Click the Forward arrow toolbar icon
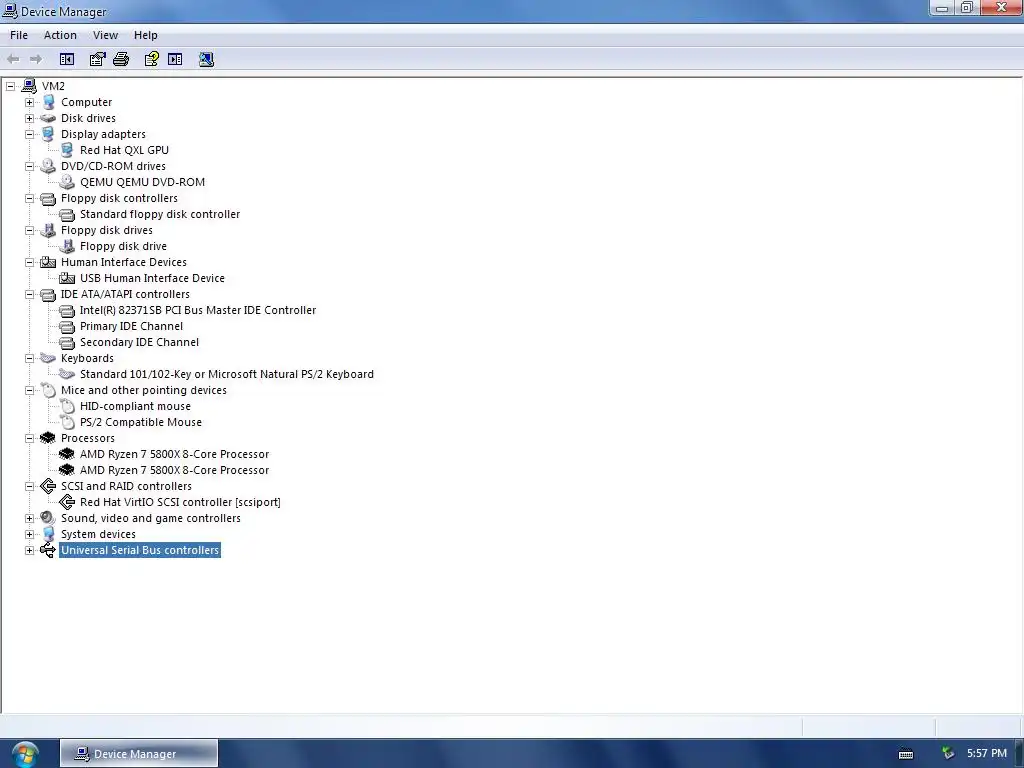1024x768 pixels. (36, 59)
